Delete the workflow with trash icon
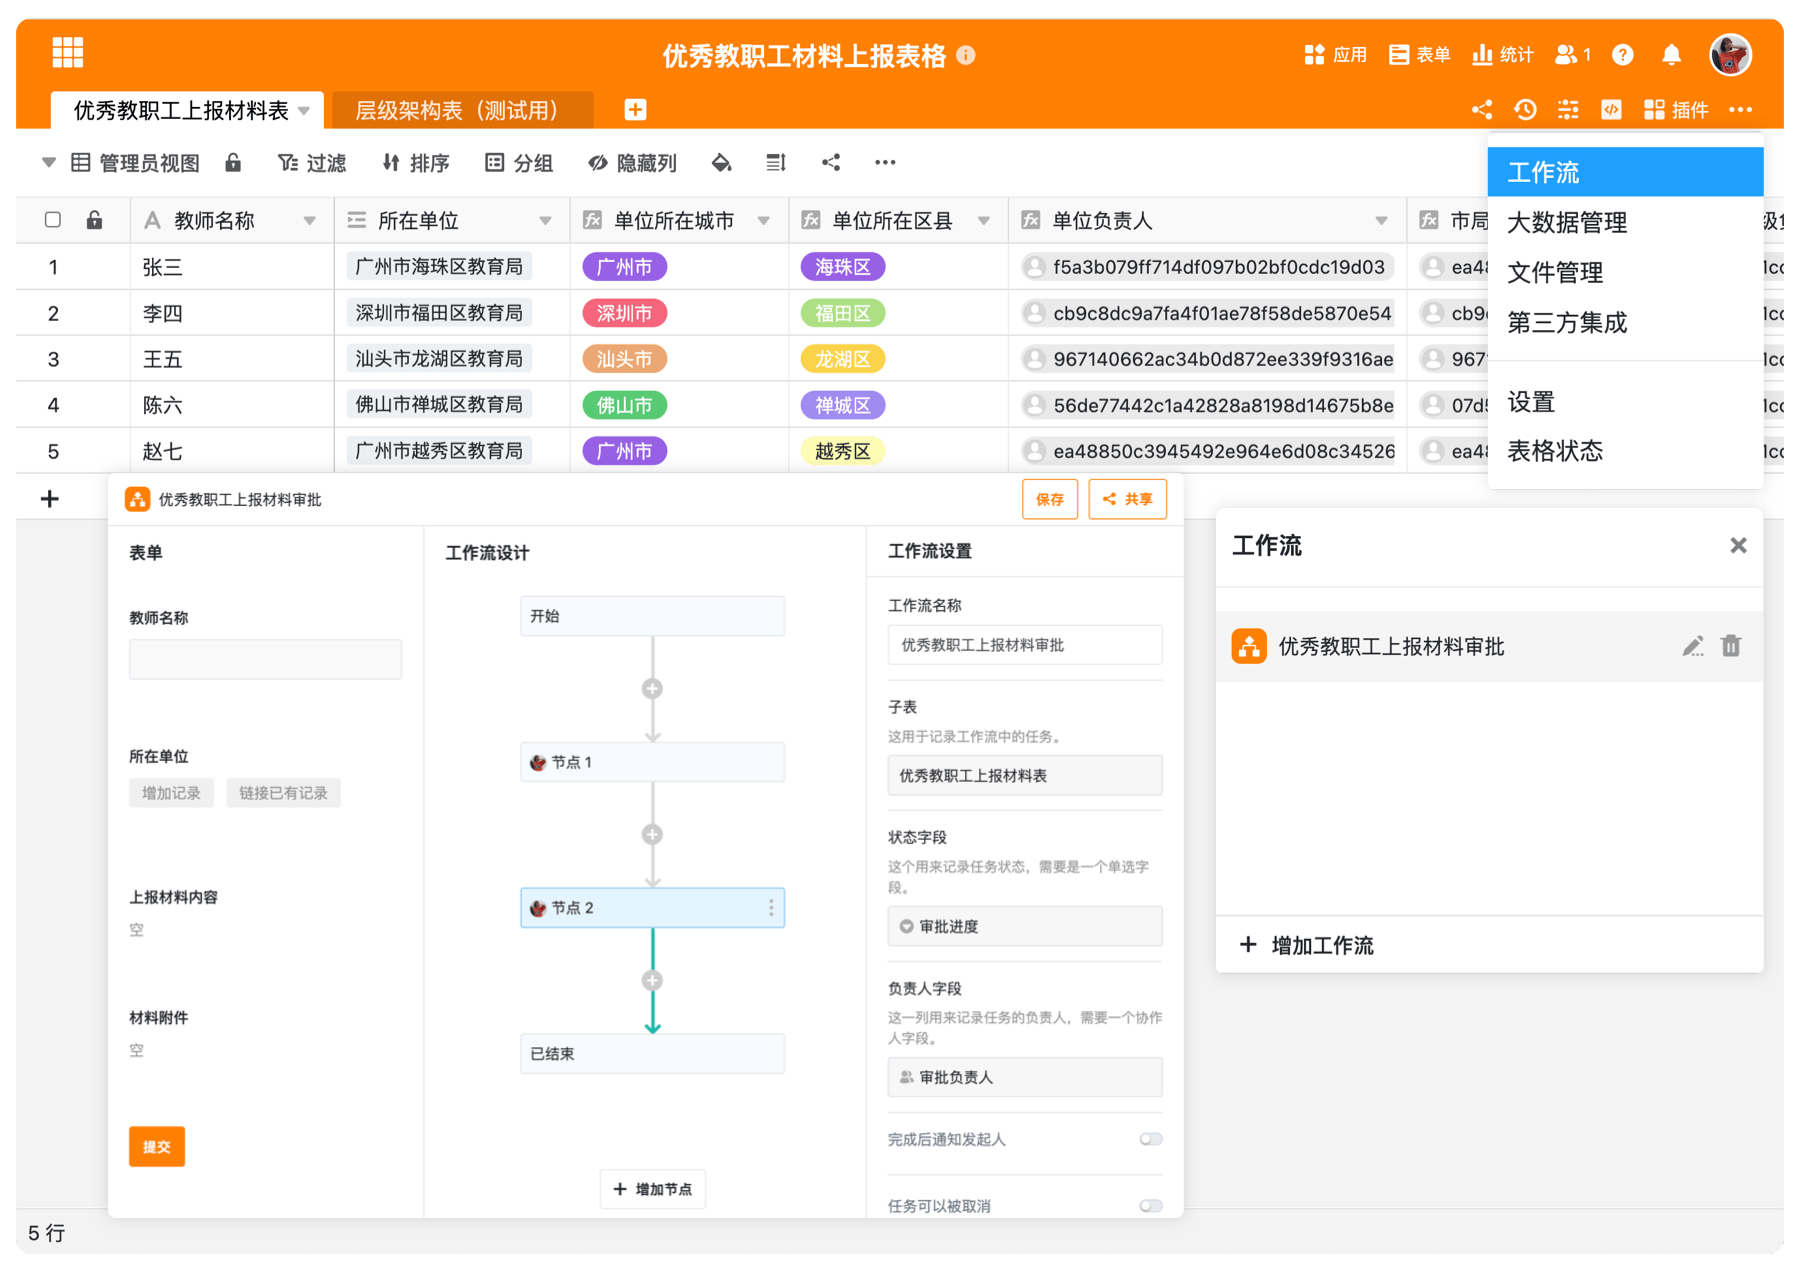 coord(1731,646)
